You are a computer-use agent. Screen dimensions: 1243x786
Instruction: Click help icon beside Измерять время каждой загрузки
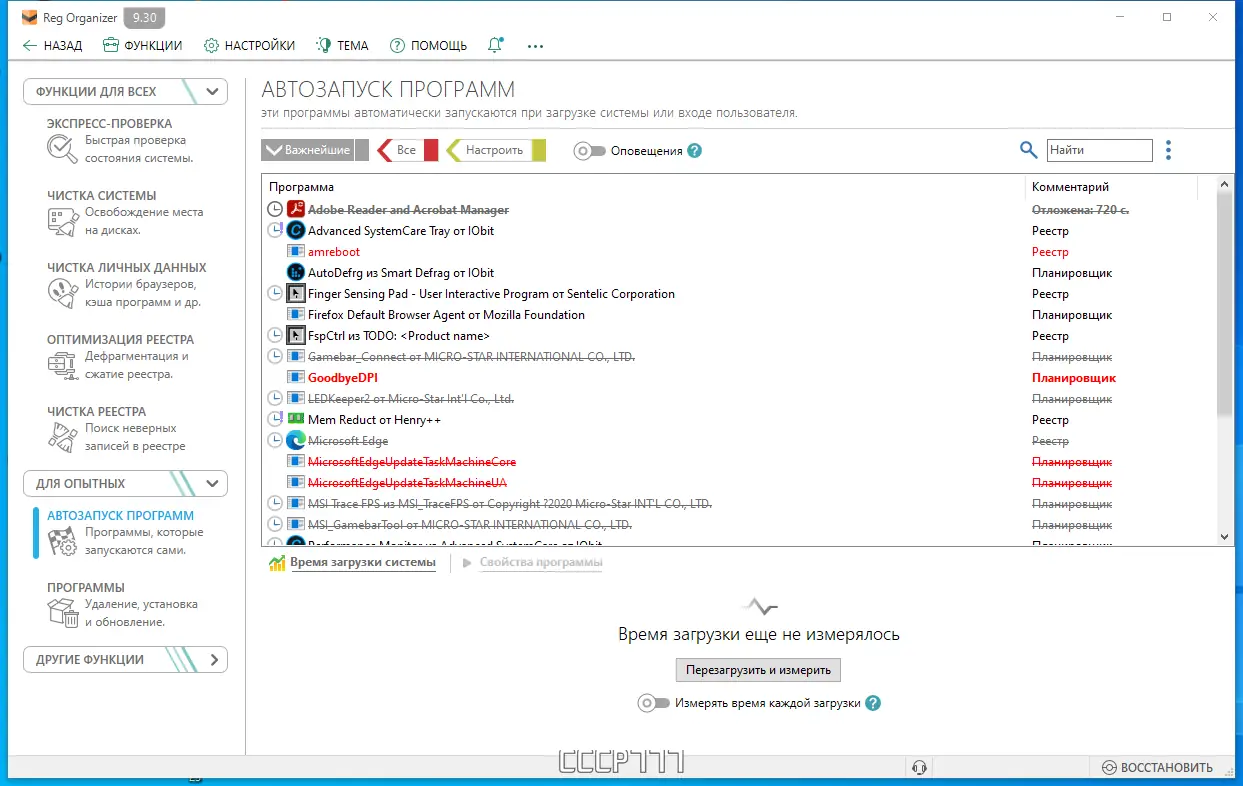tap(873, 703)
